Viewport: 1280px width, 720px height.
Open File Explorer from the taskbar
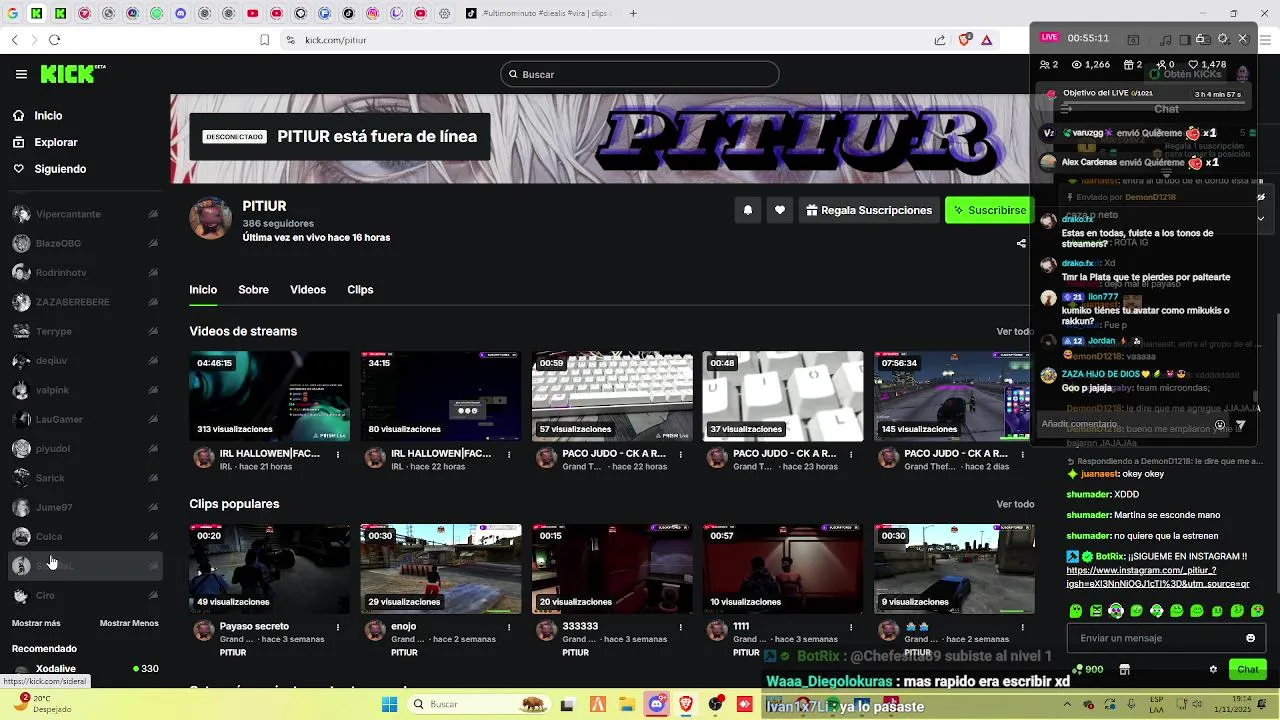tap(627, 704)
